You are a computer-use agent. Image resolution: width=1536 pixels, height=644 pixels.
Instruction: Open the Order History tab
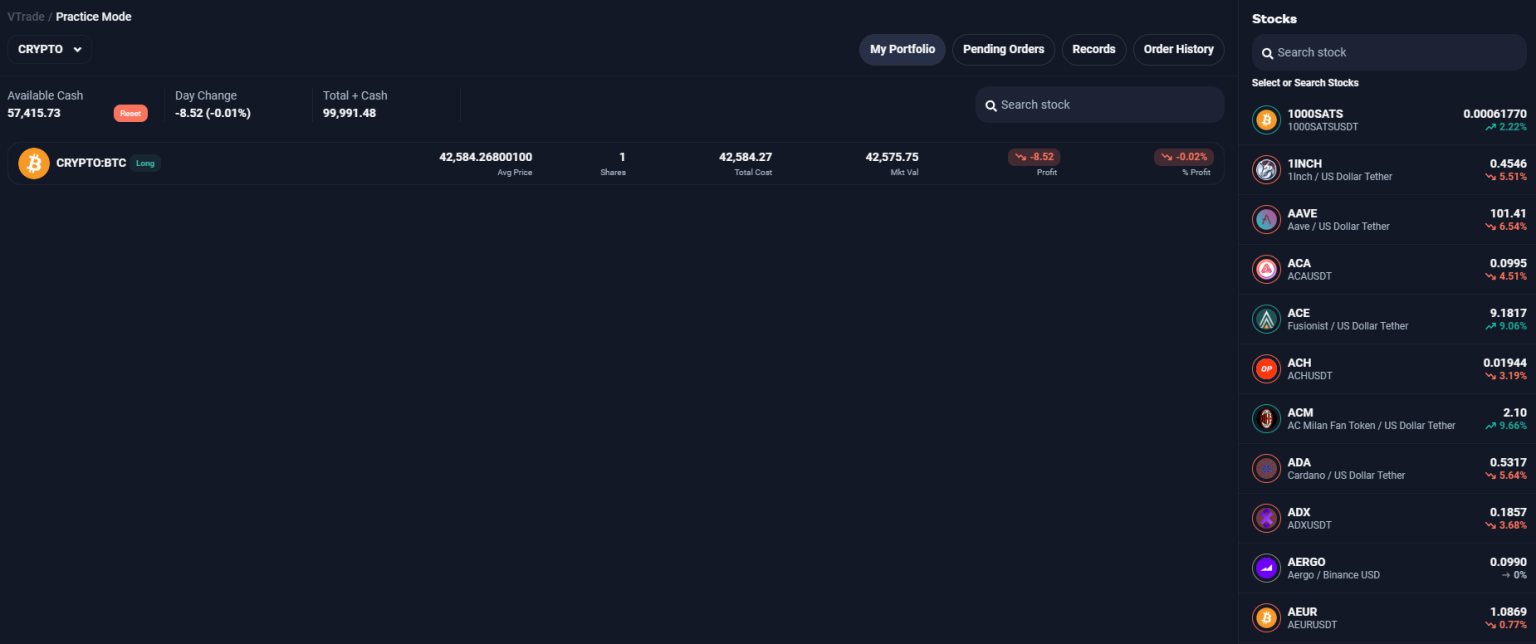1178,49
